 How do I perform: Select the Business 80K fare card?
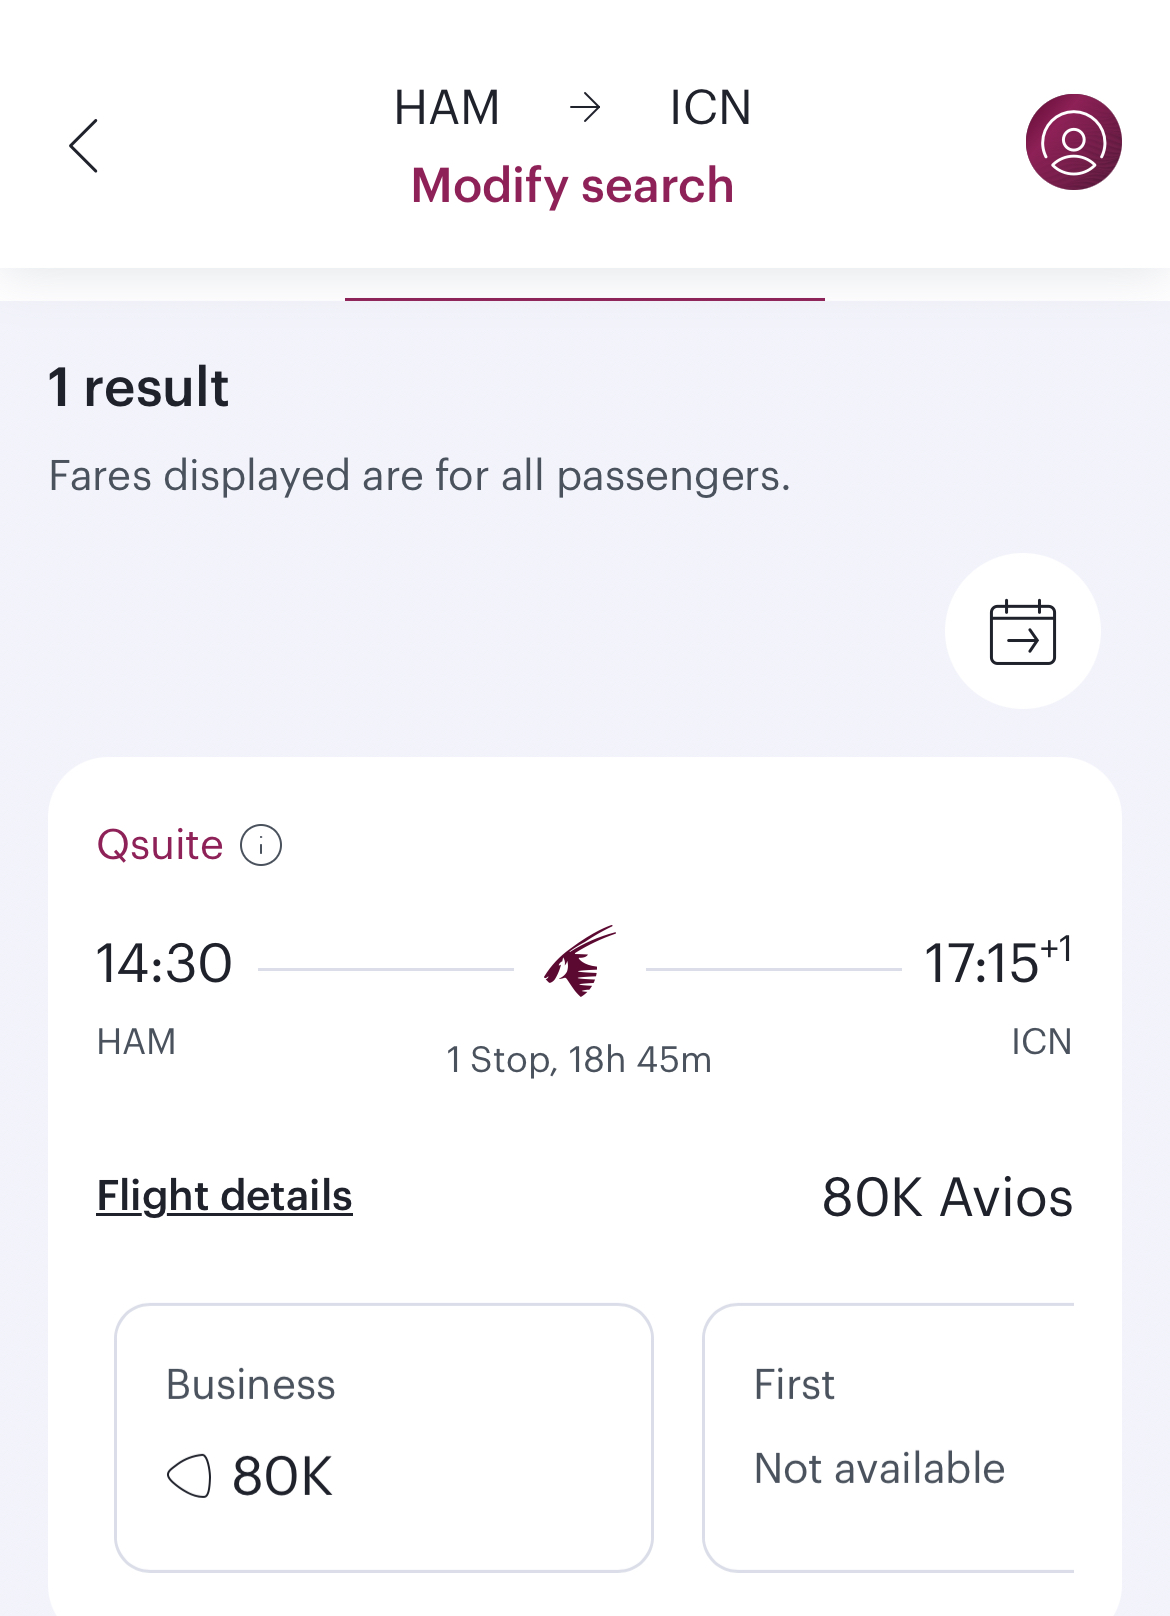[x=384, y=1437]
